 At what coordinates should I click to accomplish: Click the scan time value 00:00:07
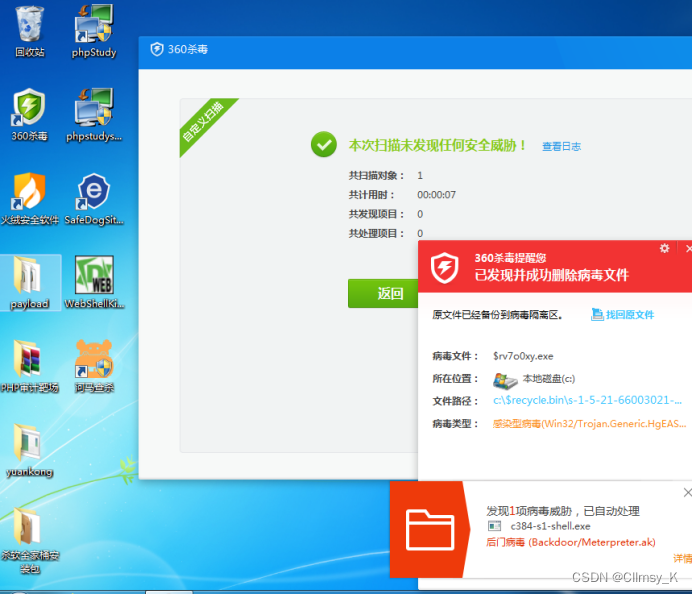click(436, 195)
